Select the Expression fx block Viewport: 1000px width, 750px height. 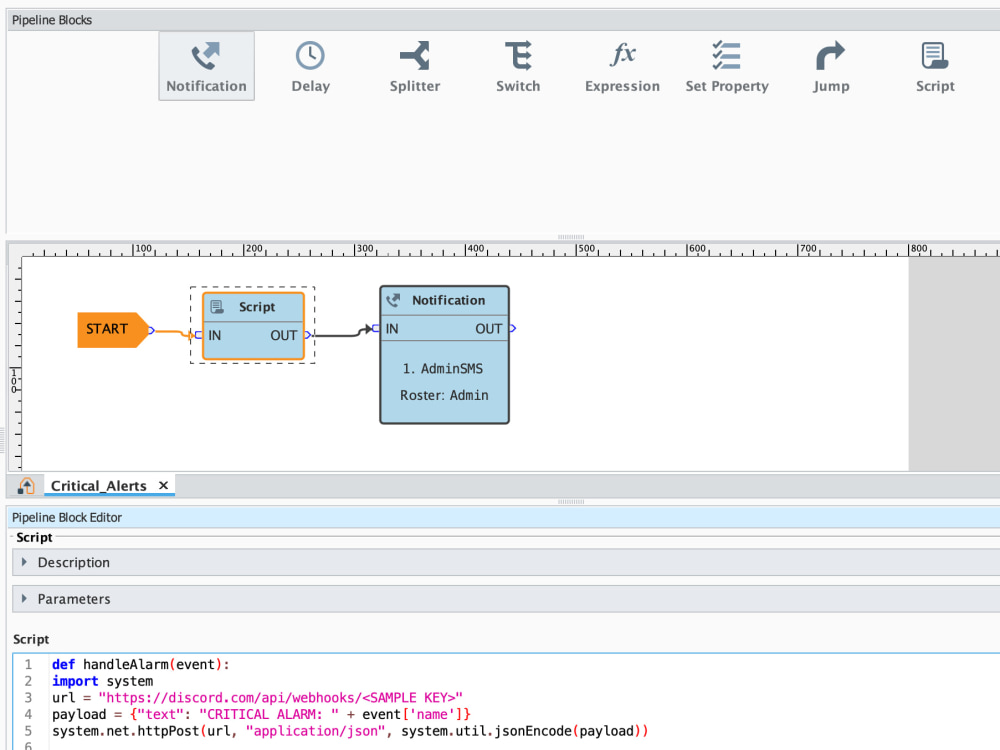click(x=622, y=66)
